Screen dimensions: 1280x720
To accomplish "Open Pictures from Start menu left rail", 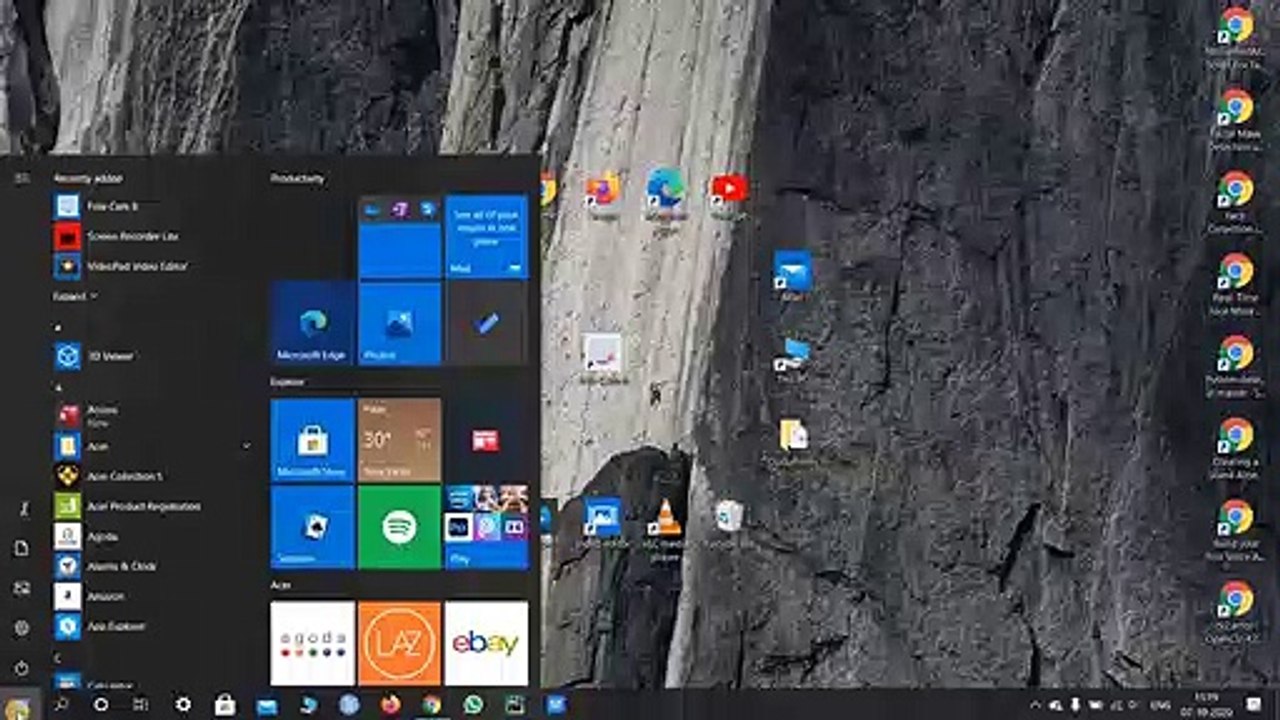I will 21,588.
